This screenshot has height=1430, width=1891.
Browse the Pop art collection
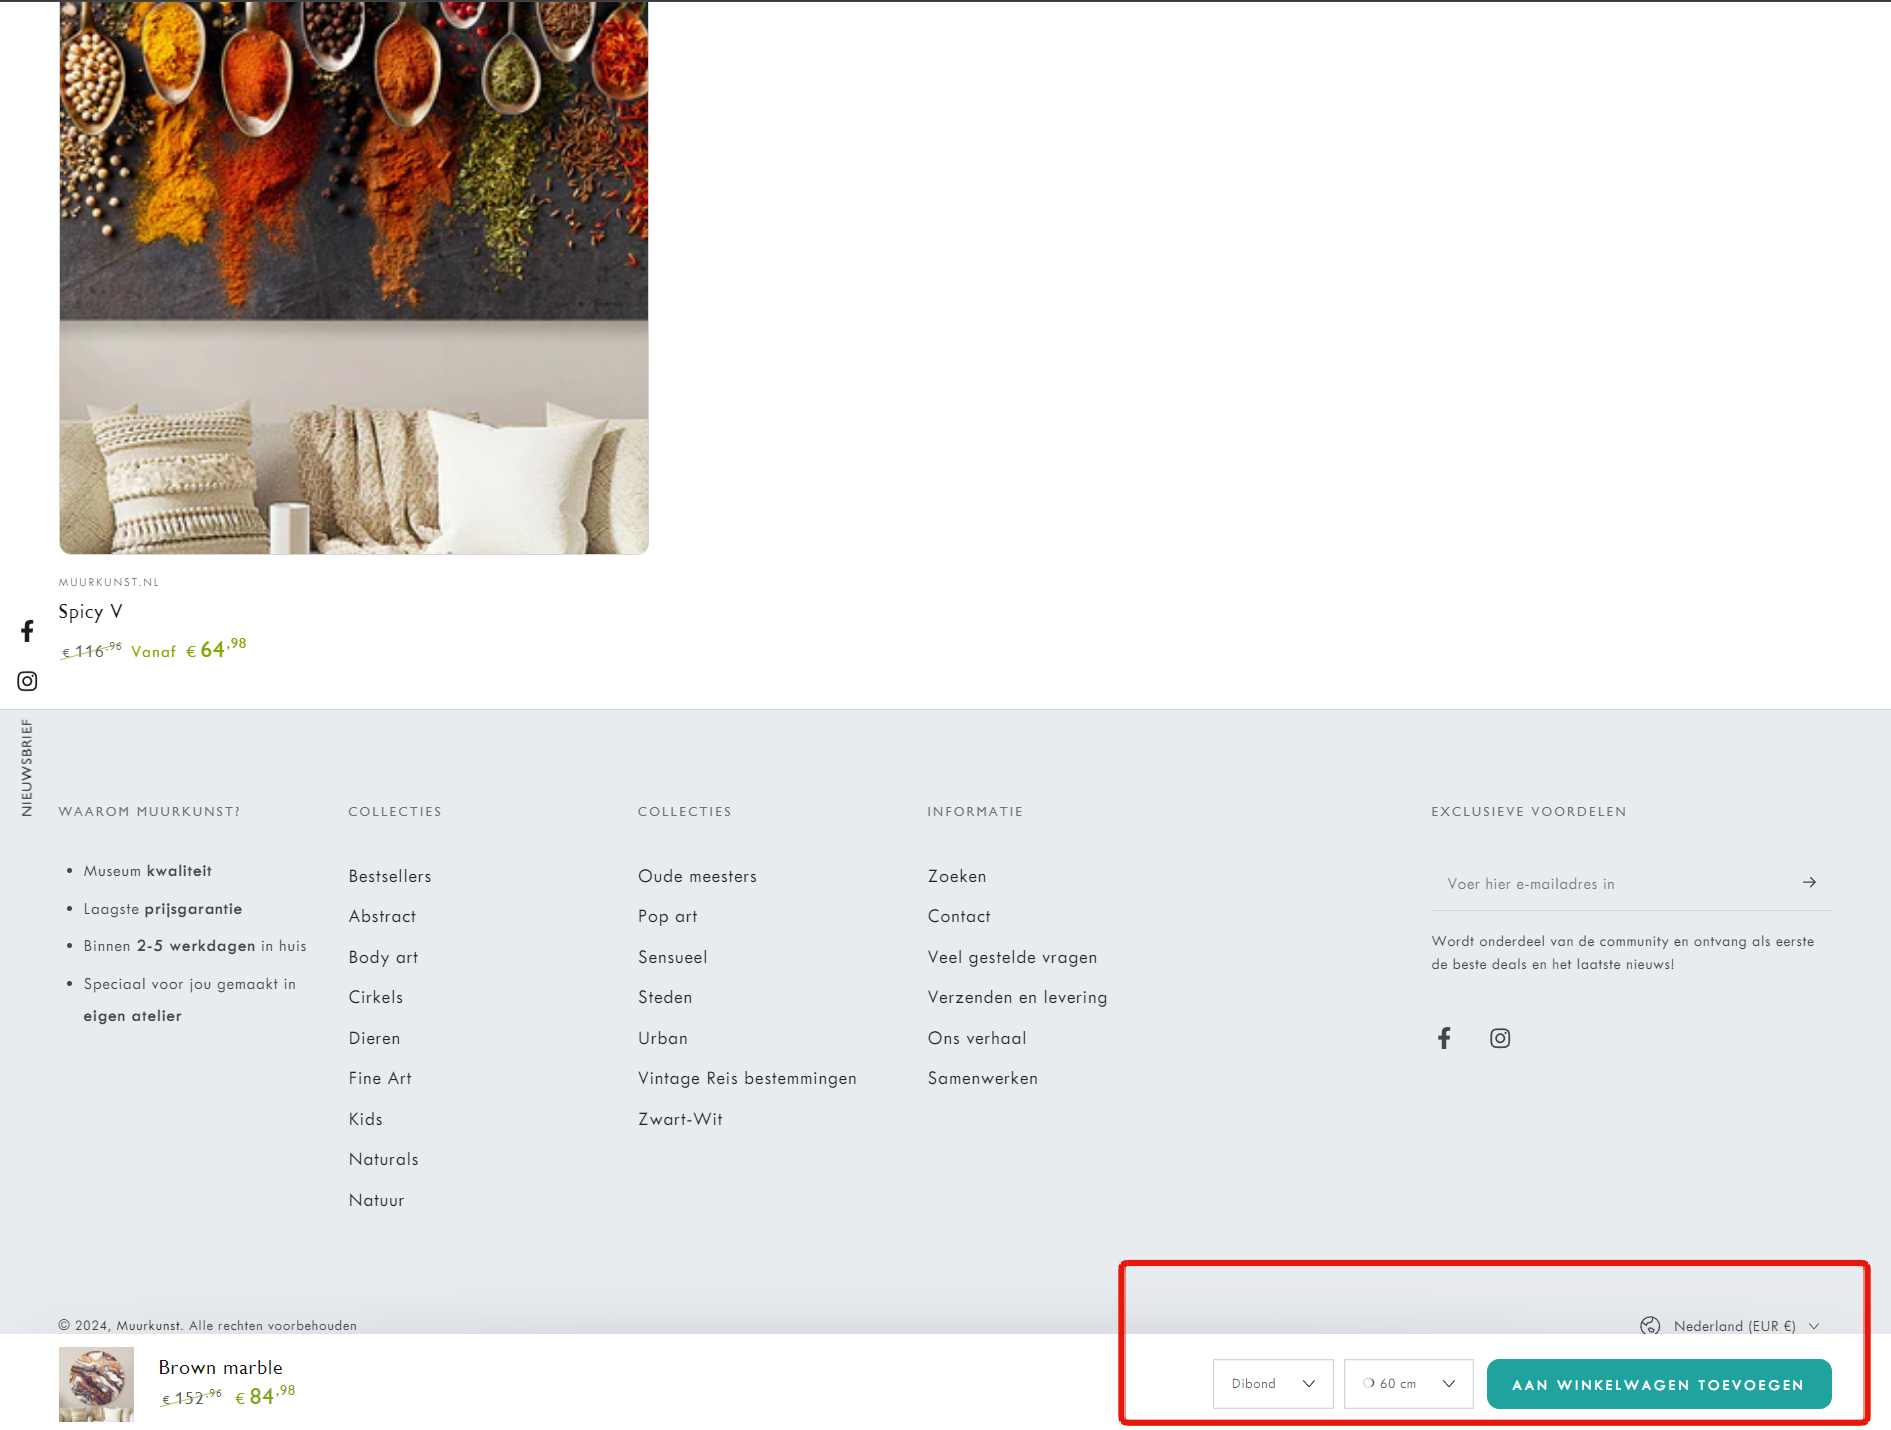click(x=667, y=916)
